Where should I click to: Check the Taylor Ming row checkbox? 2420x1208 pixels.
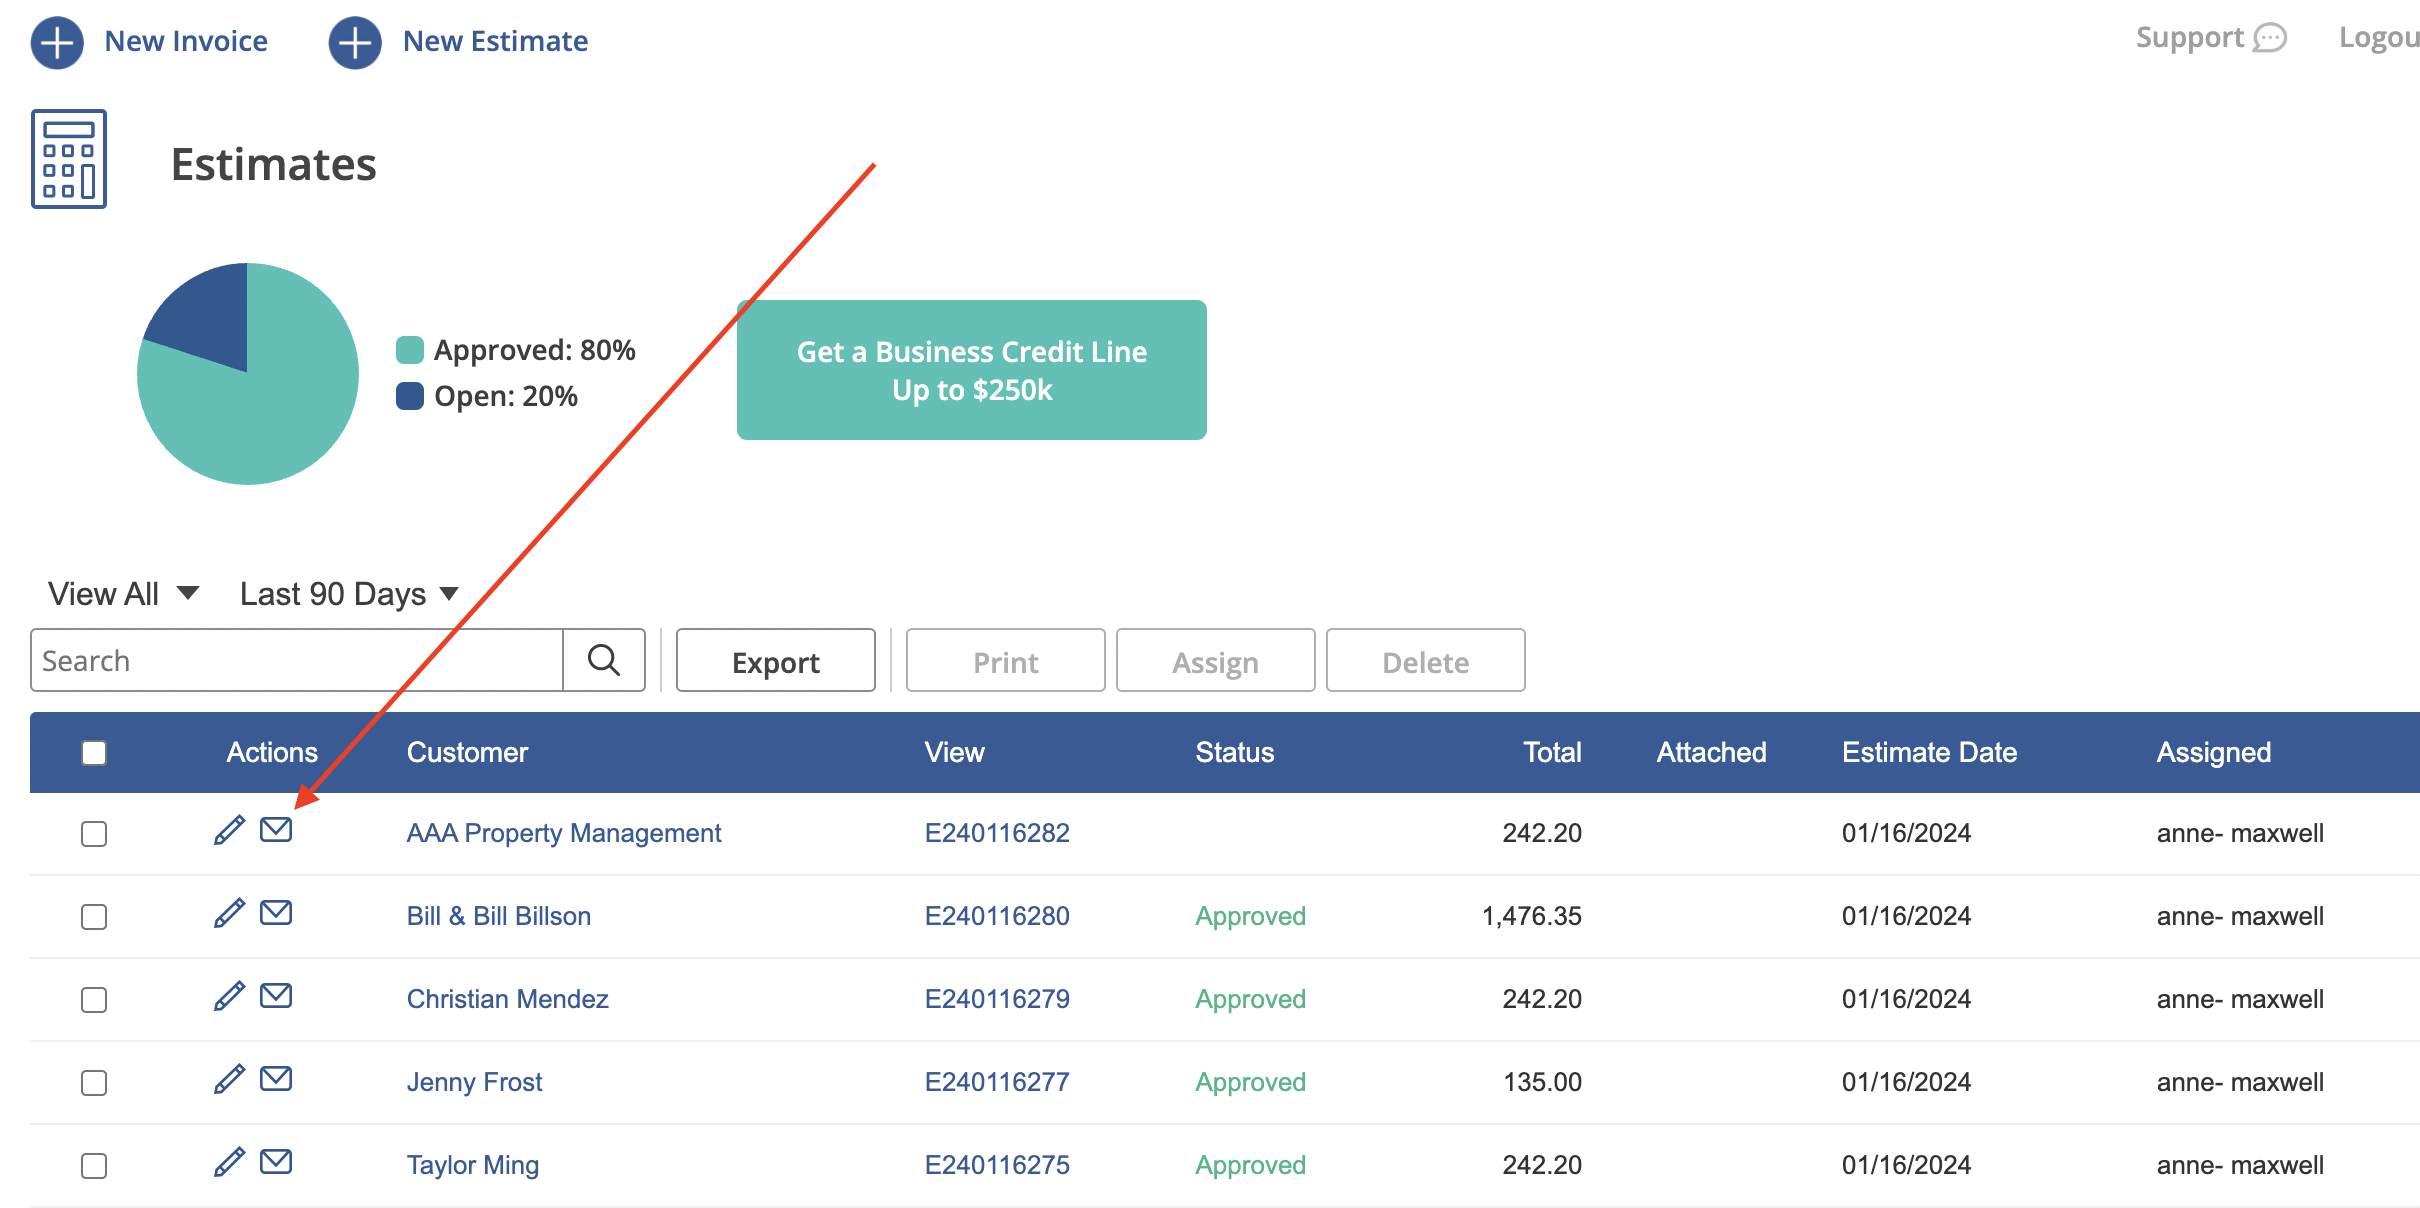pyautogui.click(x=94, y=1166)
